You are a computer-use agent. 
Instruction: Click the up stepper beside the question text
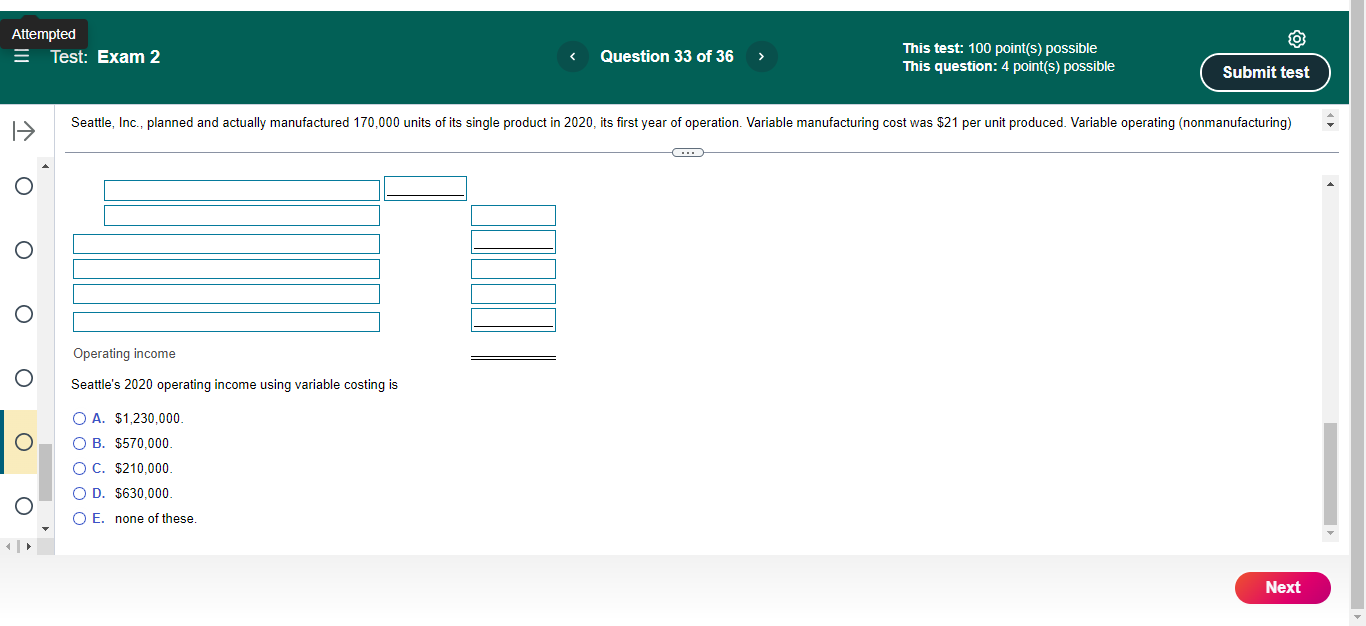coord(1330,114)
